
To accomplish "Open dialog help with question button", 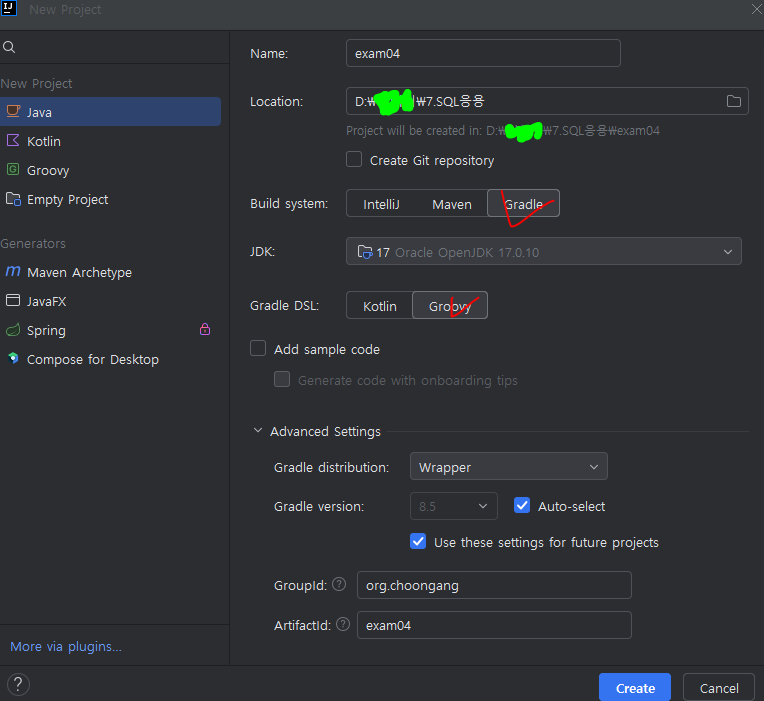I will tap(19, 684).
